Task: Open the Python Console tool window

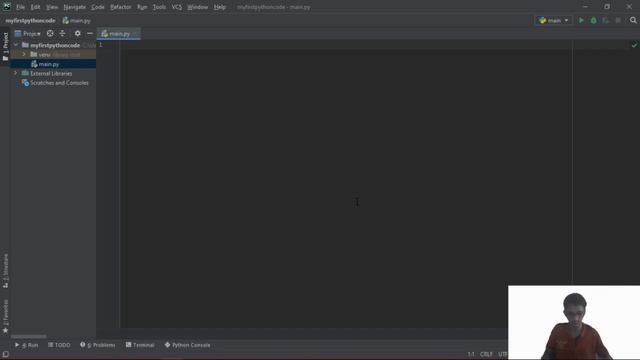Action: coord(187,345)
